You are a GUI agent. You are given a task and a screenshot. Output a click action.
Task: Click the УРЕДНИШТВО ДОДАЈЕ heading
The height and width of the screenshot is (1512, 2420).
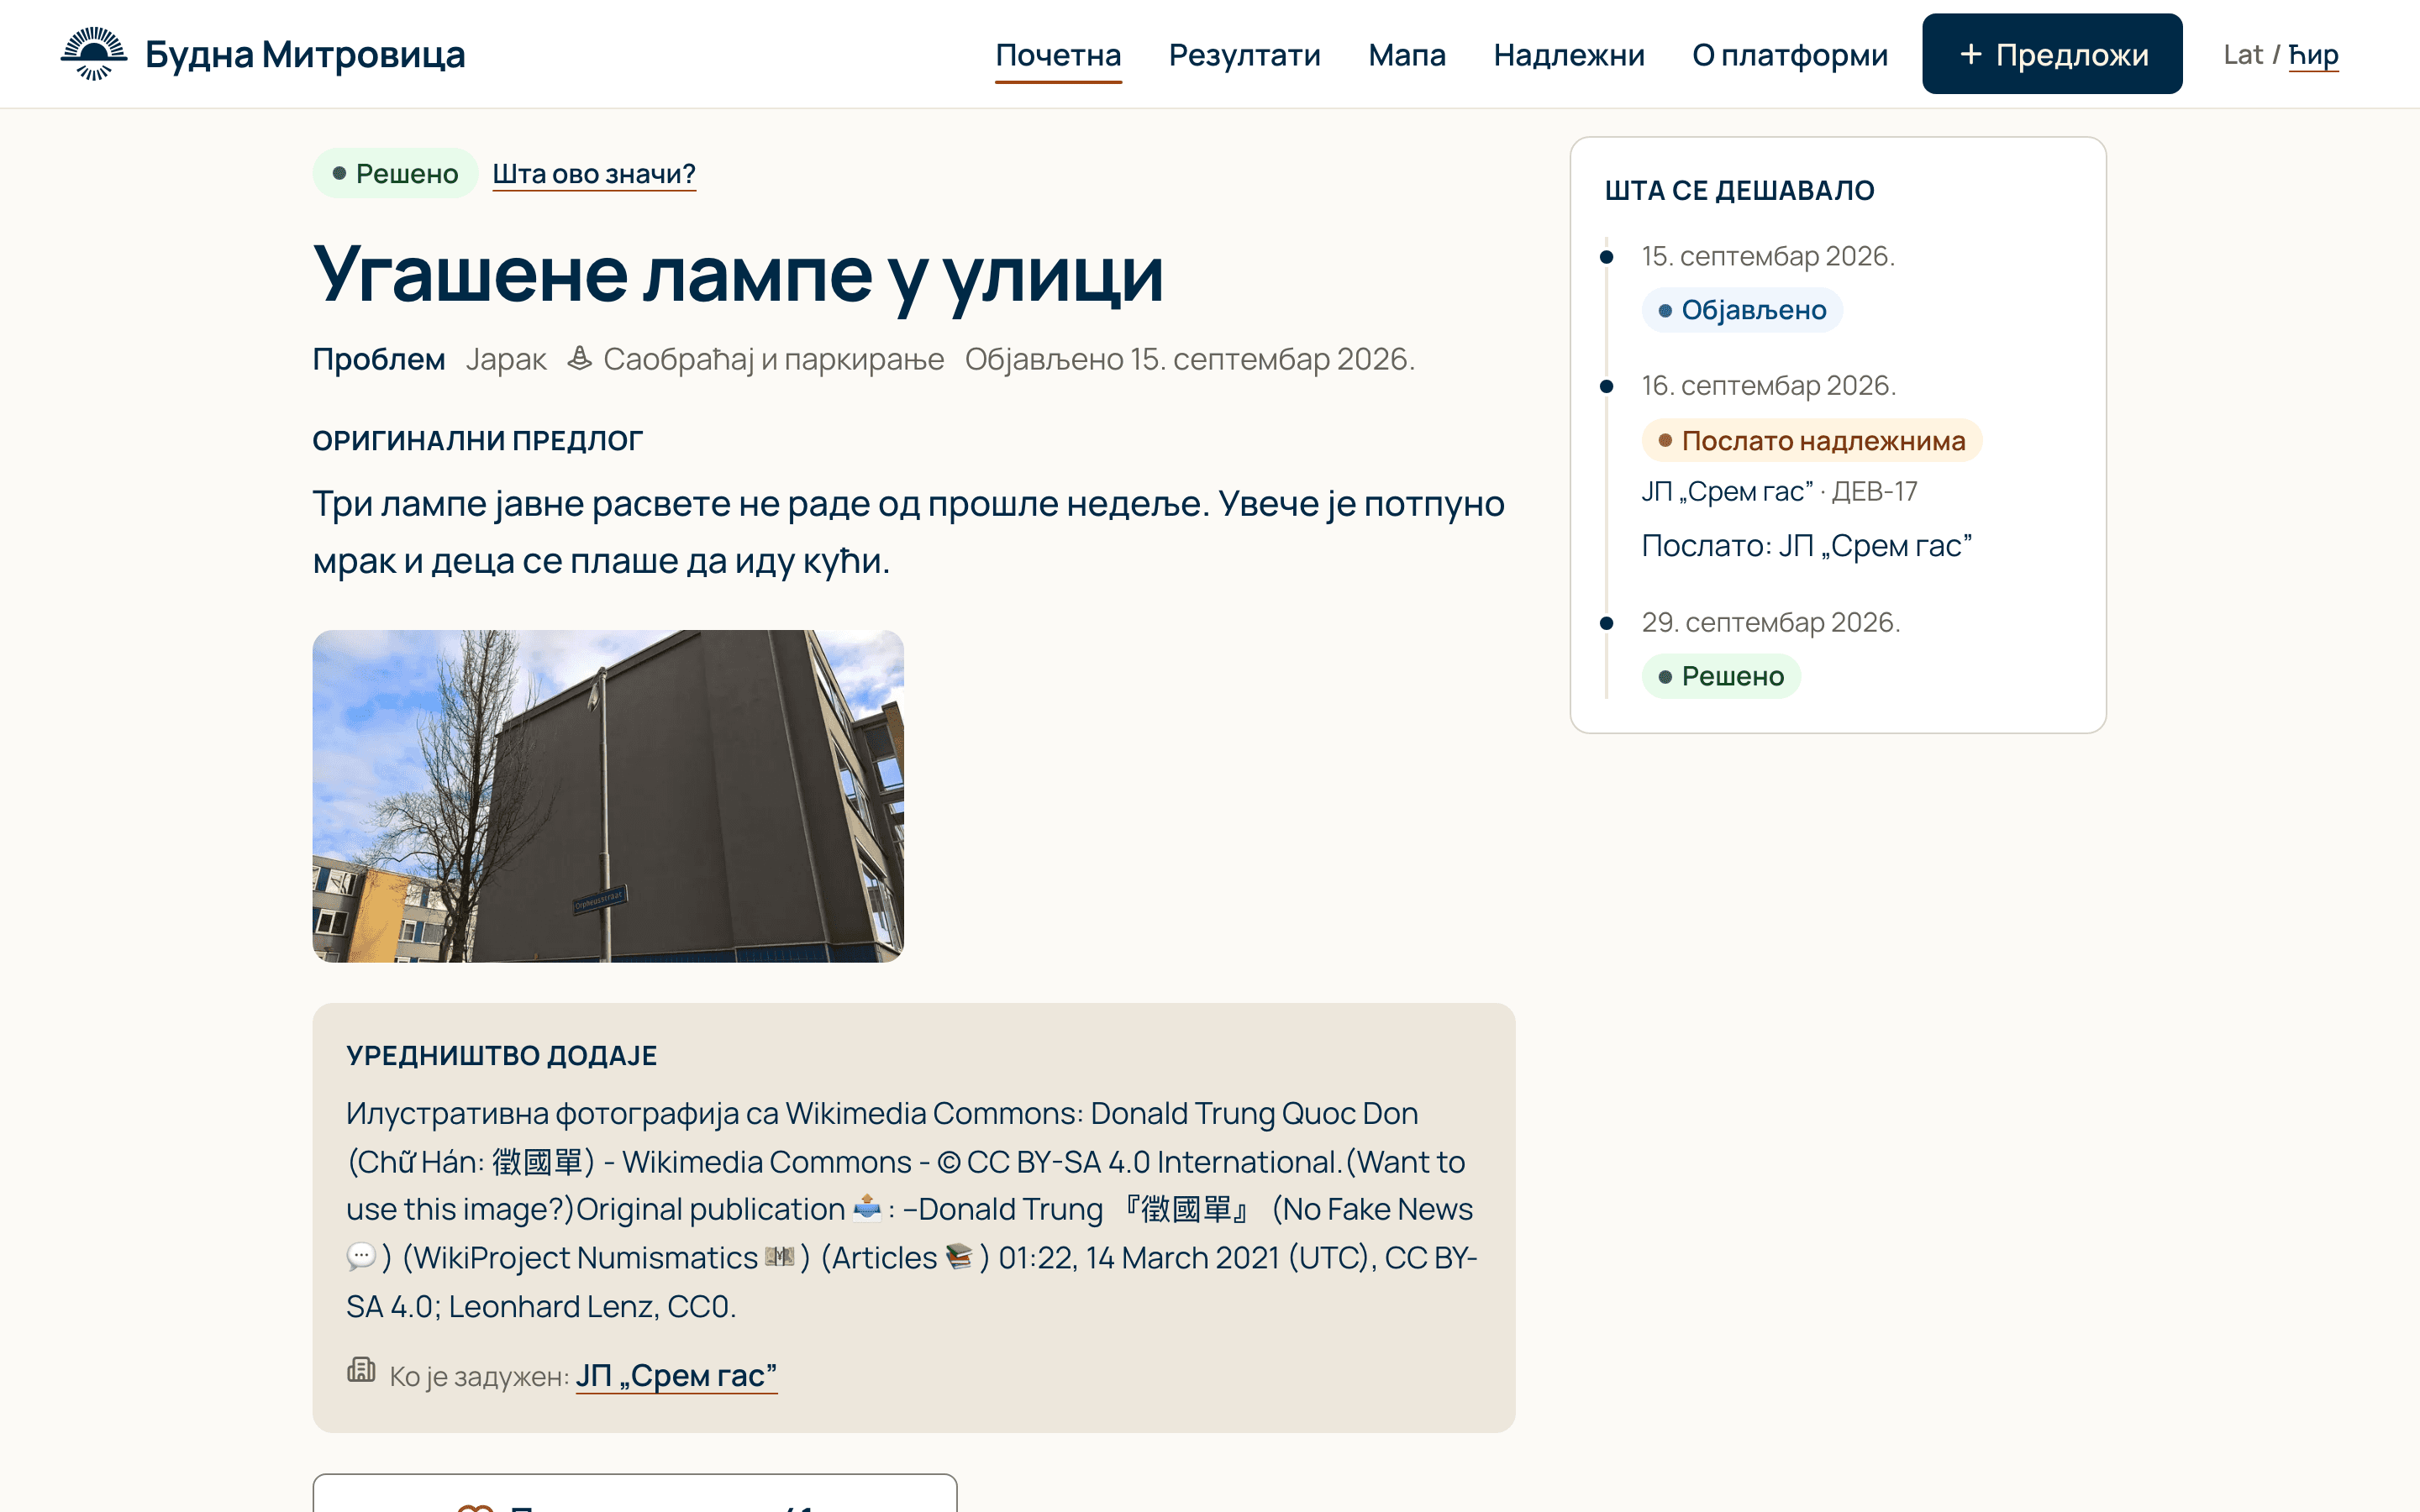coord(501,1056)
